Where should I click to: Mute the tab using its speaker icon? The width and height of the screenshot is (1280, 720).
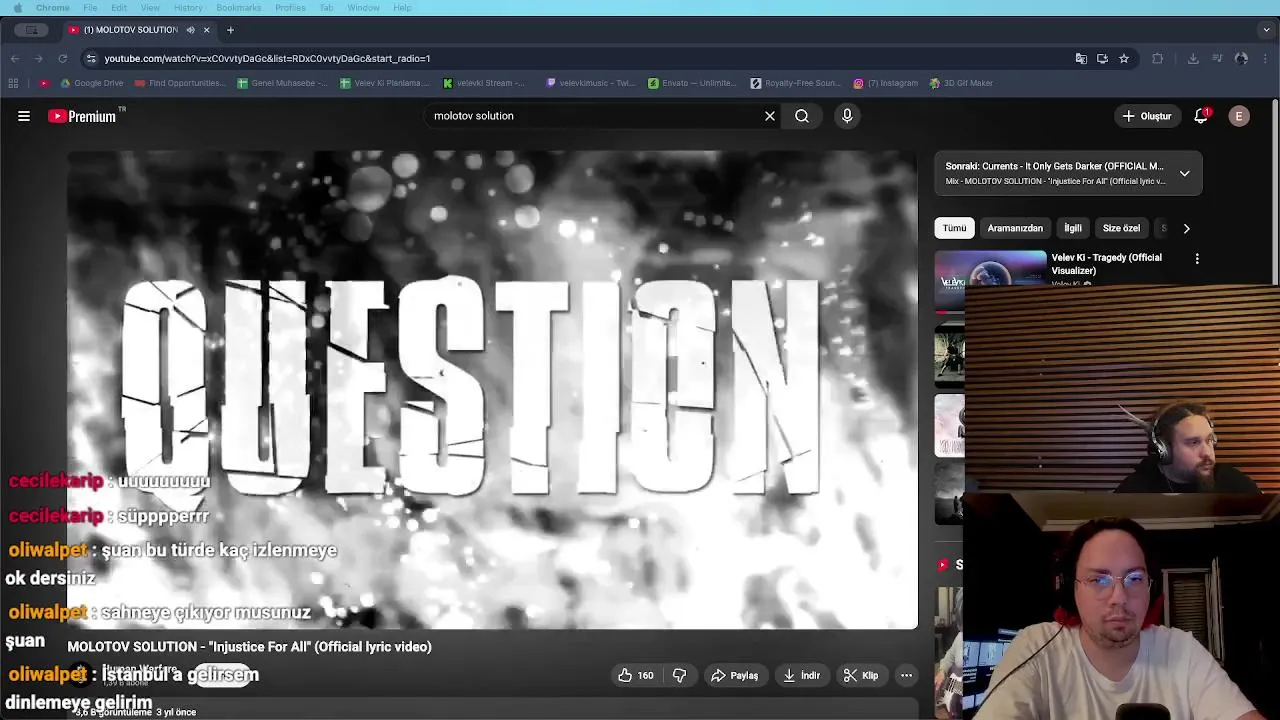click(190, 30)
